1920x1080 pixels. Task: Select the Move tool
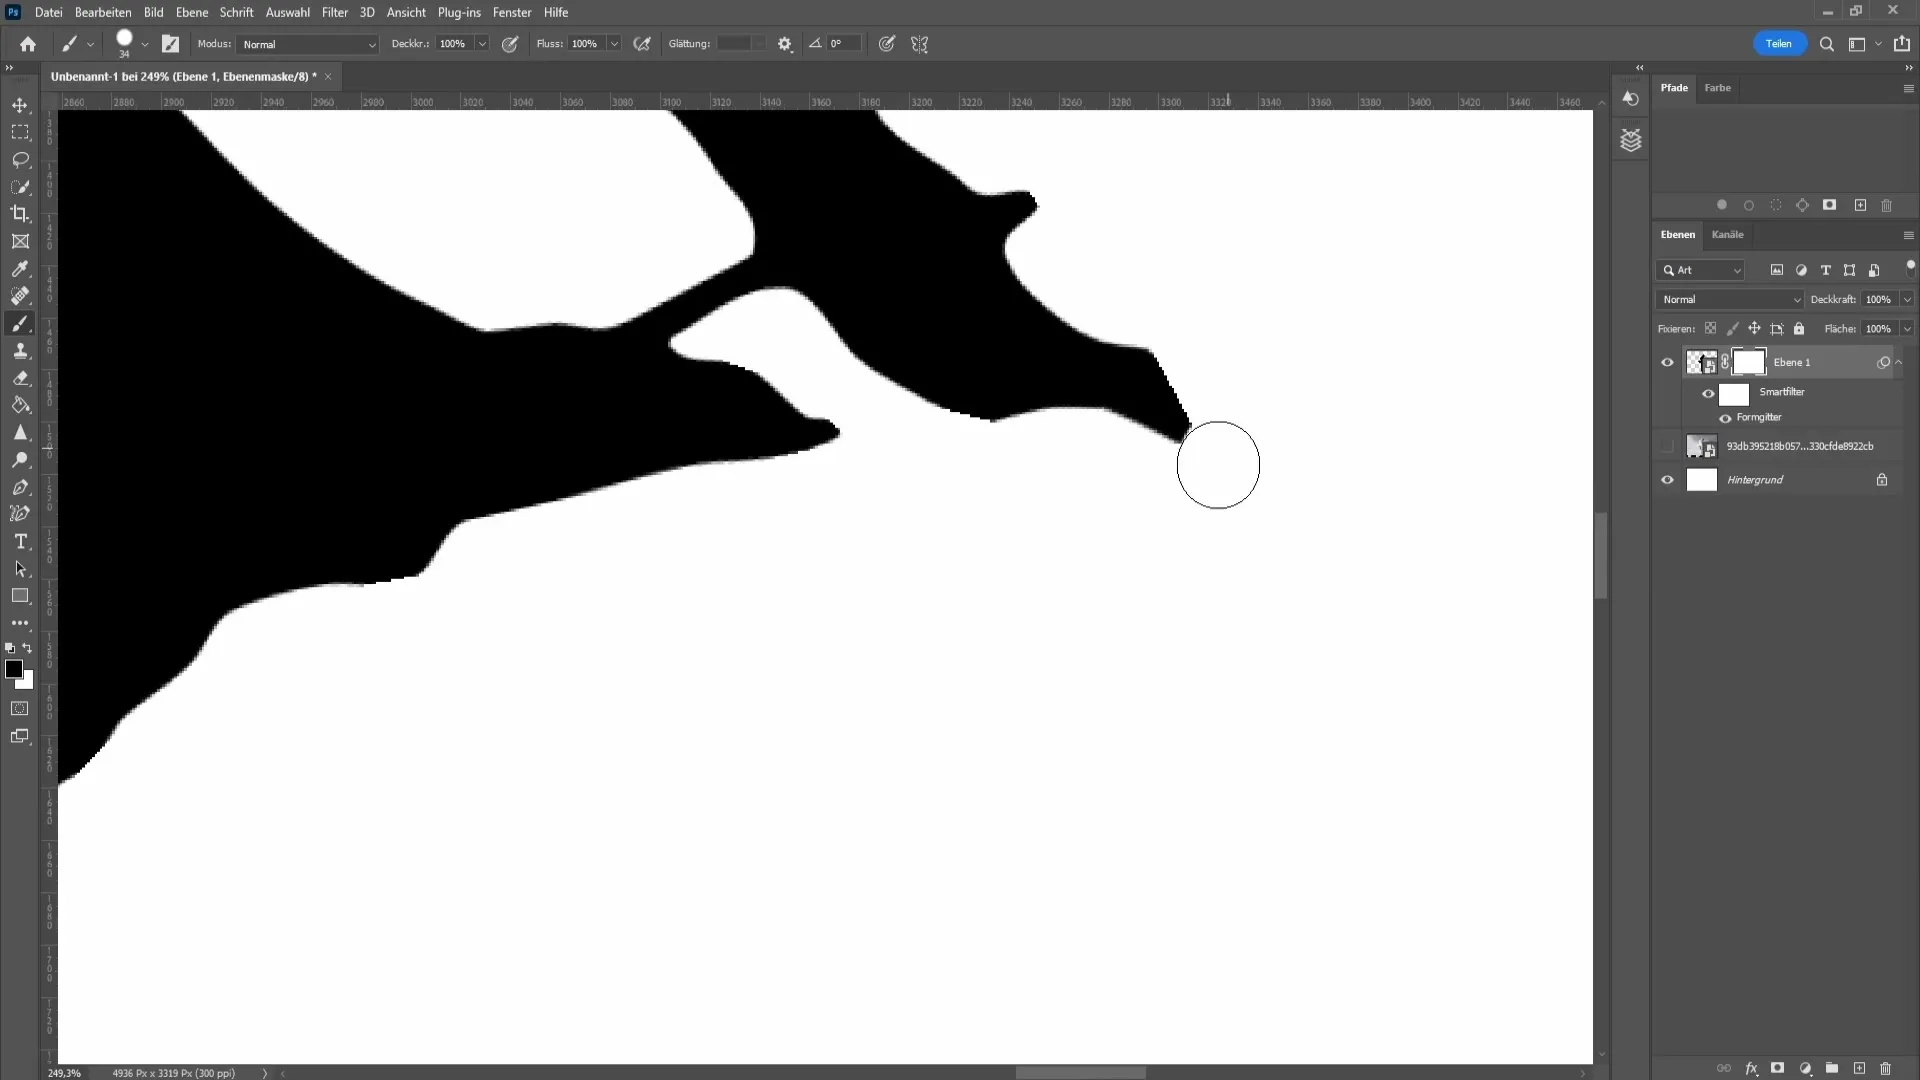point(20,104)
